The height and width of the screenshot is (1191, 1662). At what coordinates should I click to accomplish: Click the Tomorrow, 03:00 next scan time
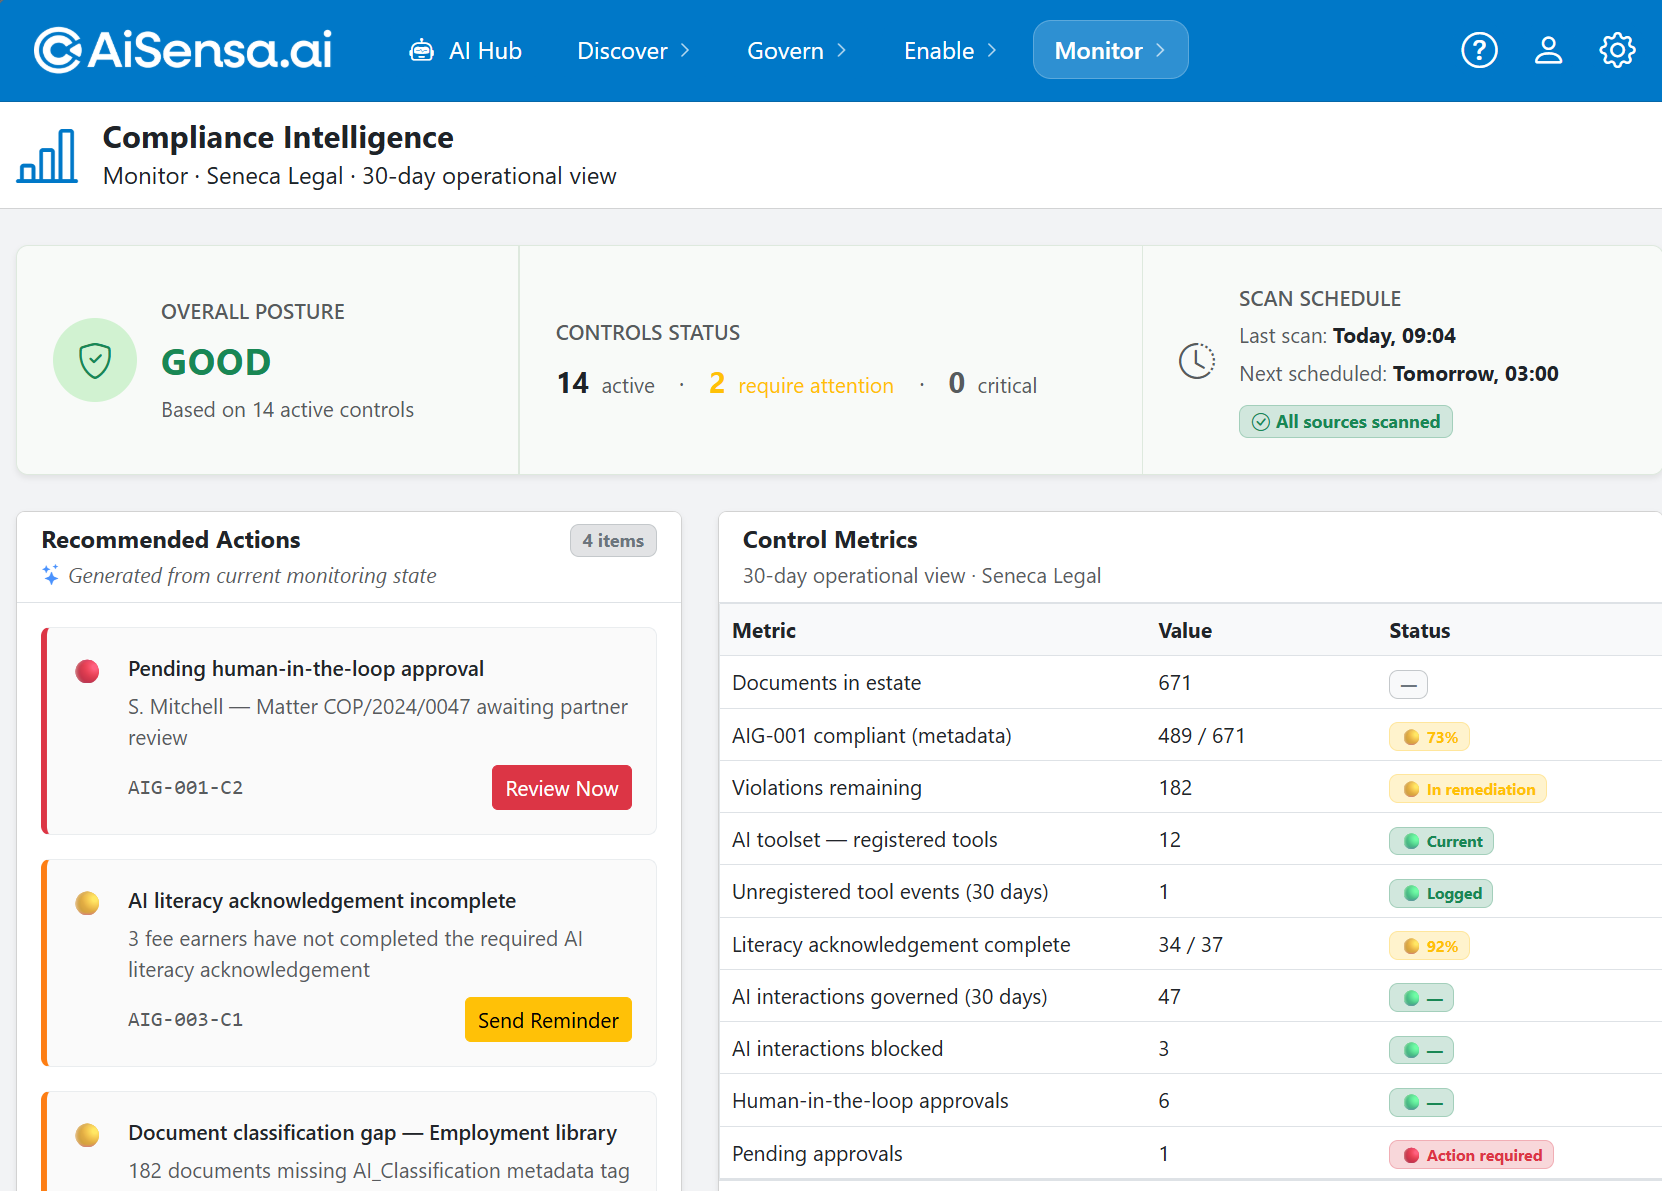click(1475, 374)
